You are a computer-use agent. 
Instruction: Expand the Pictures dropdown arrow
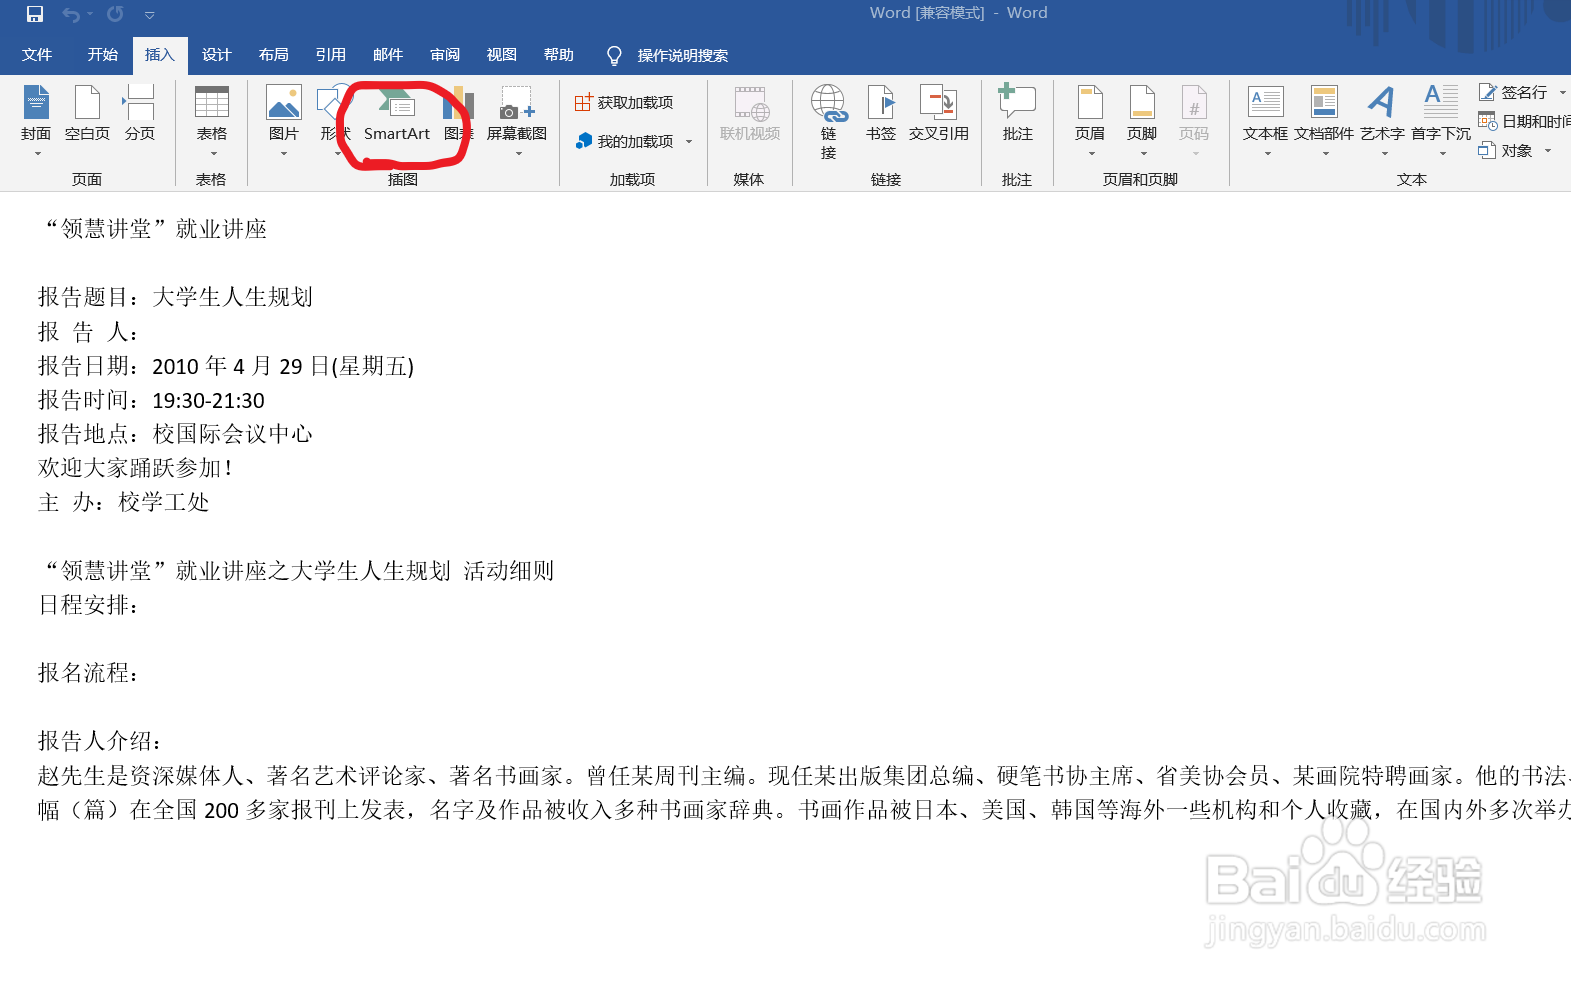click(284, 154)
